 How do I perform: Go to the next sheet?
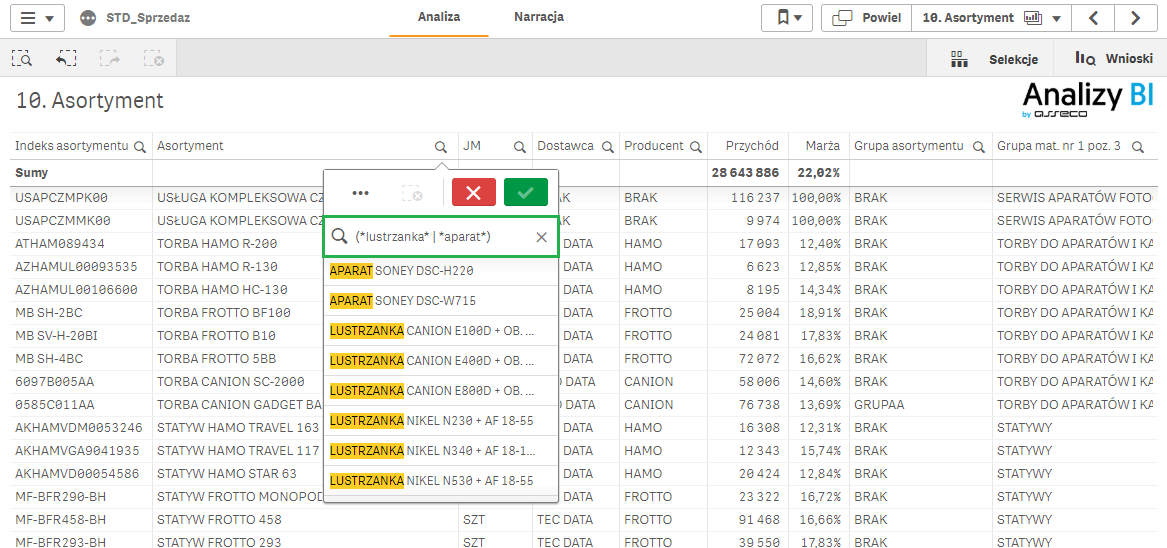pyautogui.click(x=1135, y=18)
